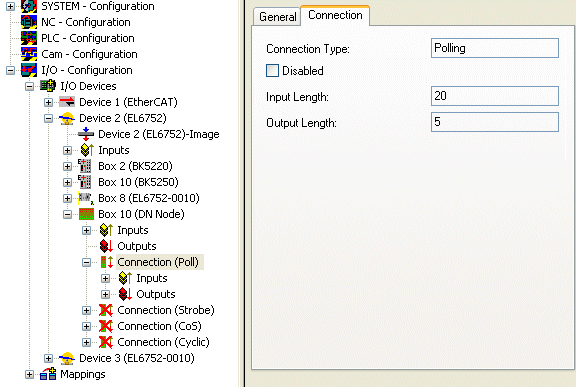This screenshot has width=576, height=387.
Task: Select the Connection (Poll) tree label
Action: pos(158,262)
